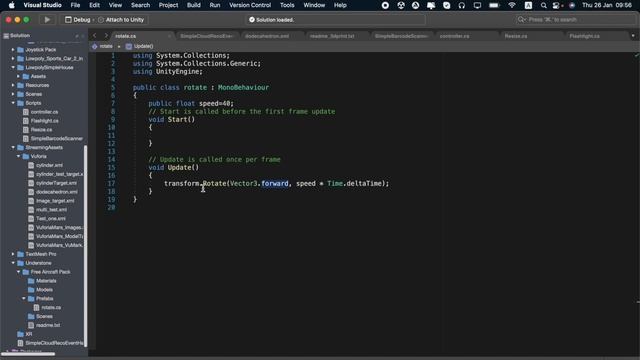Collapse the Prefabs folder
Image resolution: width=640 pixels, height=360 pixels.
[24, 298]
